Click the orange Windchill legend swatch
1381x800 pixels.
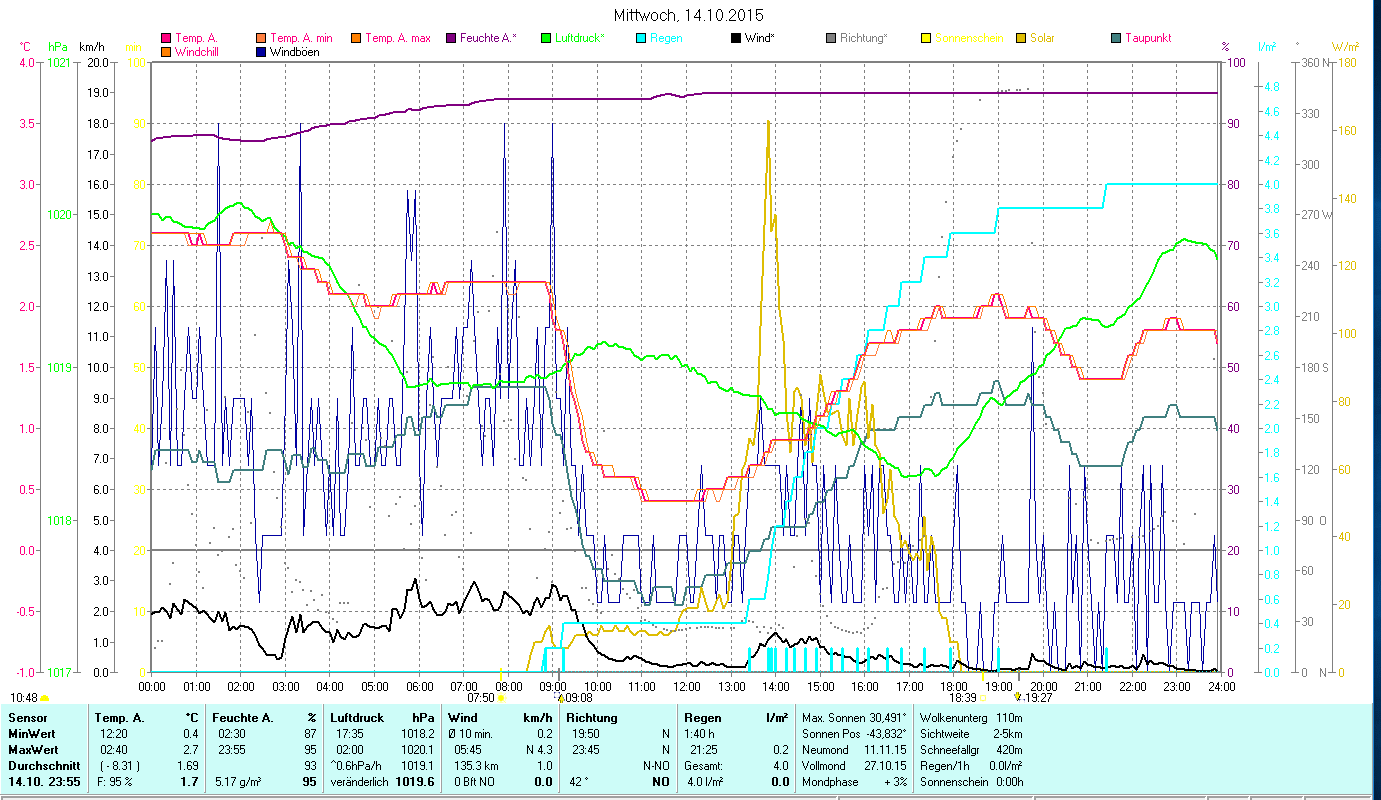(x=166, y=52)
